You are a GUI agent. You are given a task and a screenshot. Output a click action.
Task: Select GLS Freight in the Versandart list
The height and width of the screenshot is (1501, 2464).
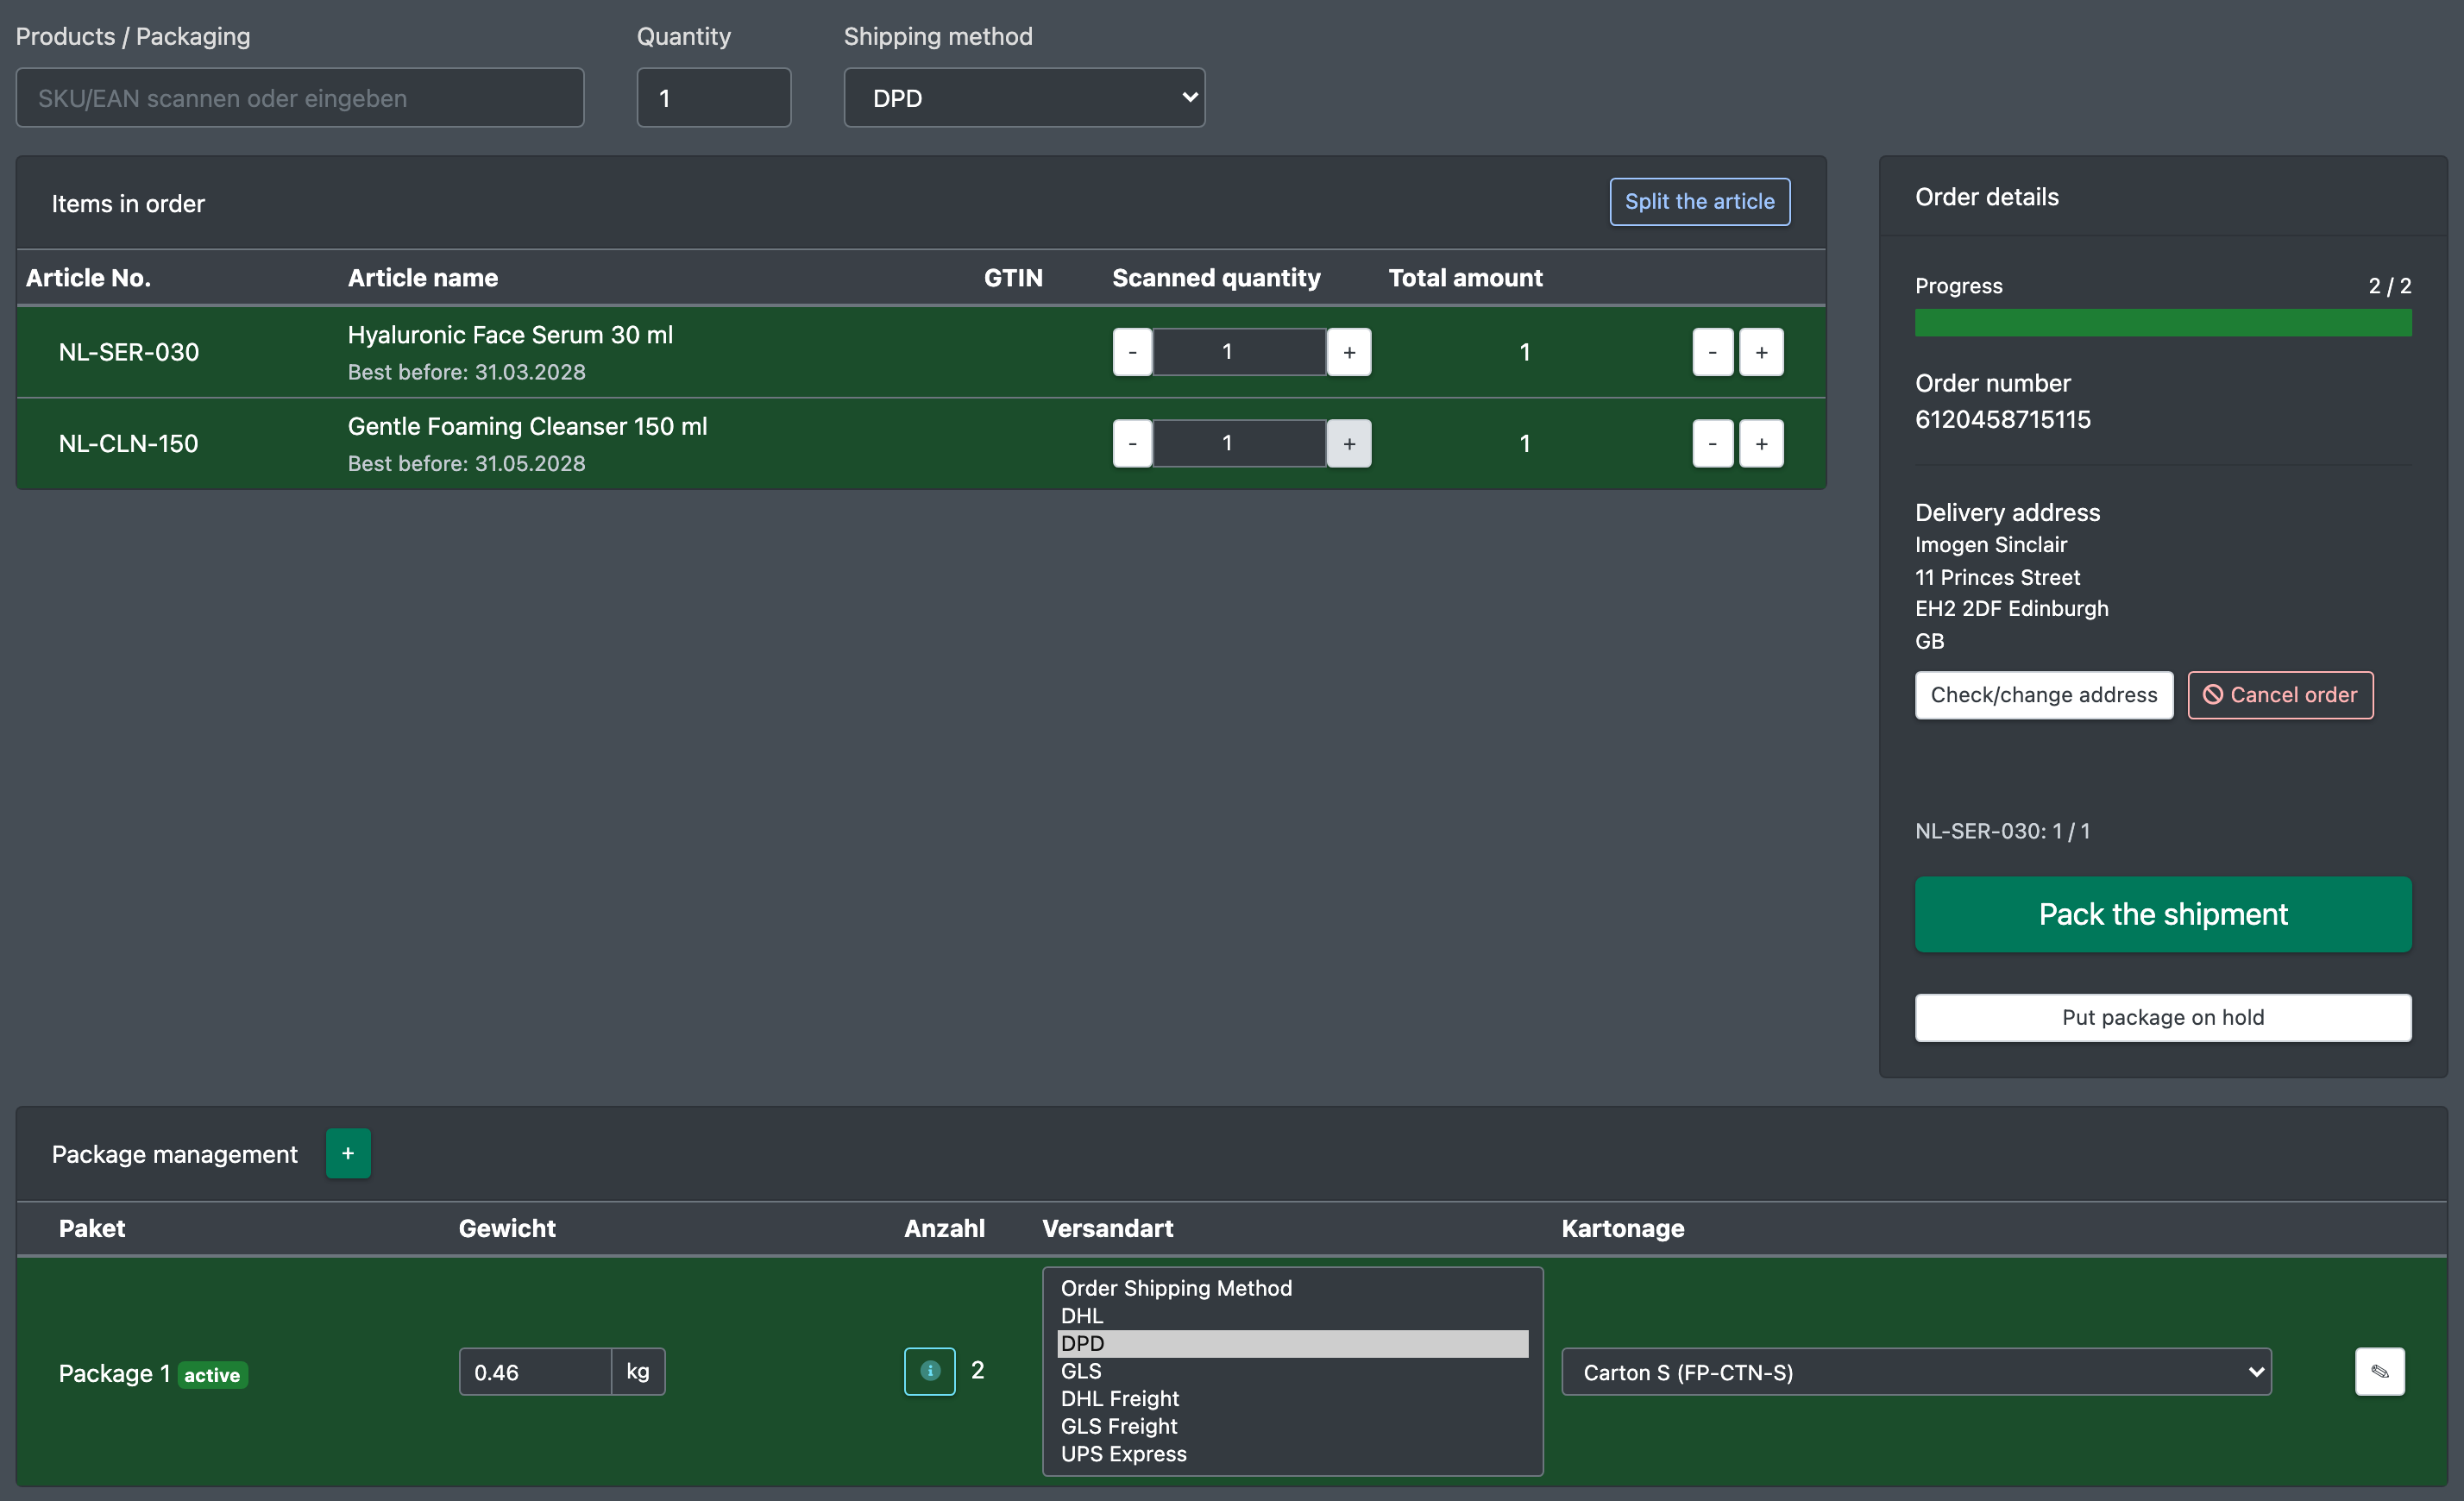[1292, 1426]
